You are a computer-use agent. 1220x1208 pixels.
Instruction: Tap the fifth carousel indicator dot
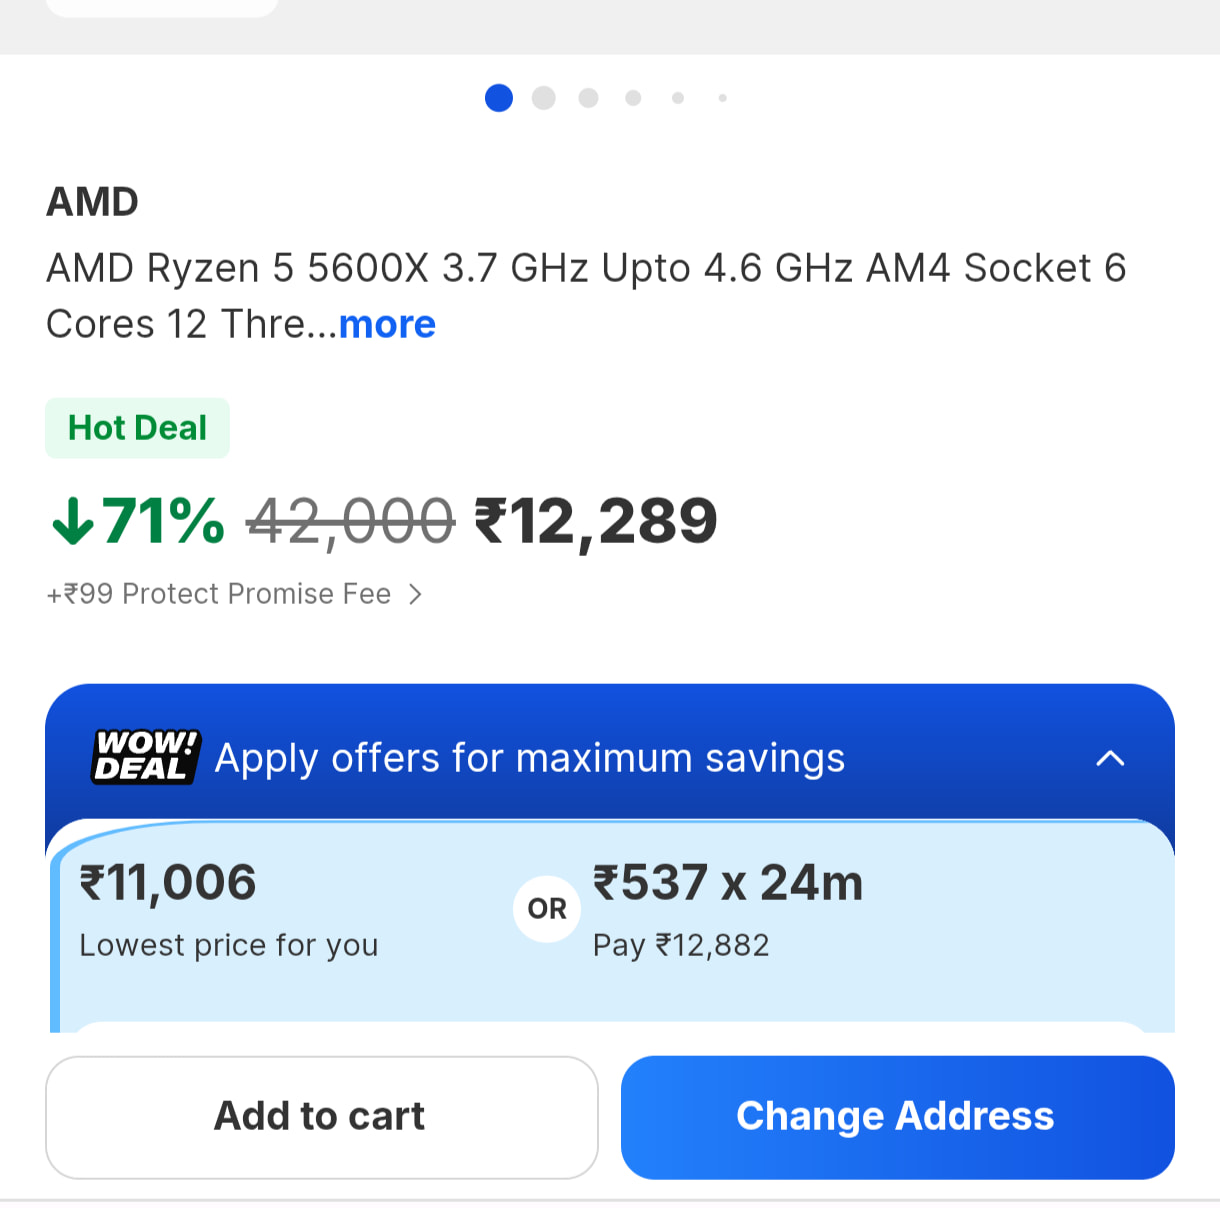(x=678, y=98)
